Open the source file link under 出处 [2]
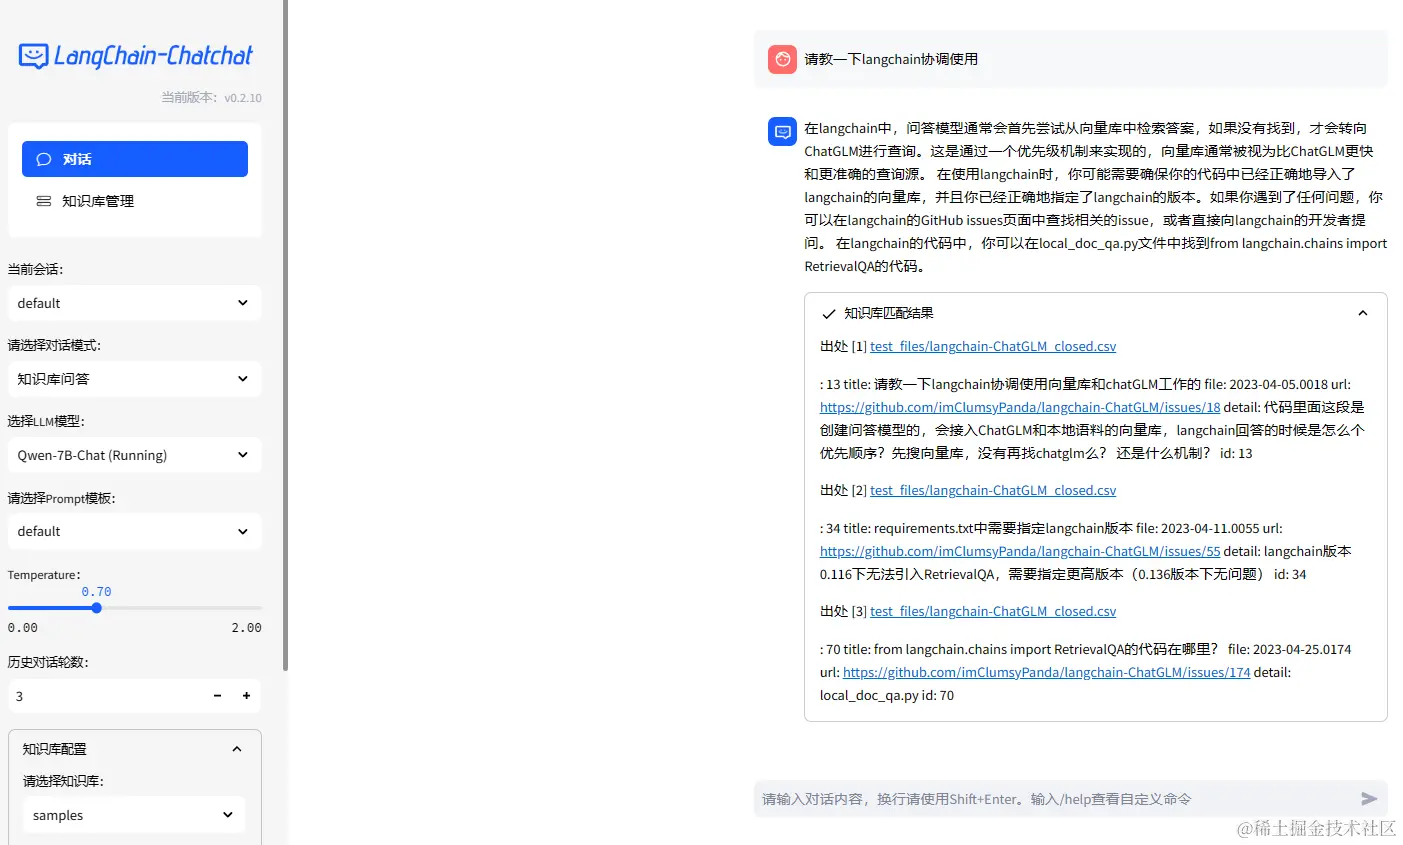 coord(993,490)
